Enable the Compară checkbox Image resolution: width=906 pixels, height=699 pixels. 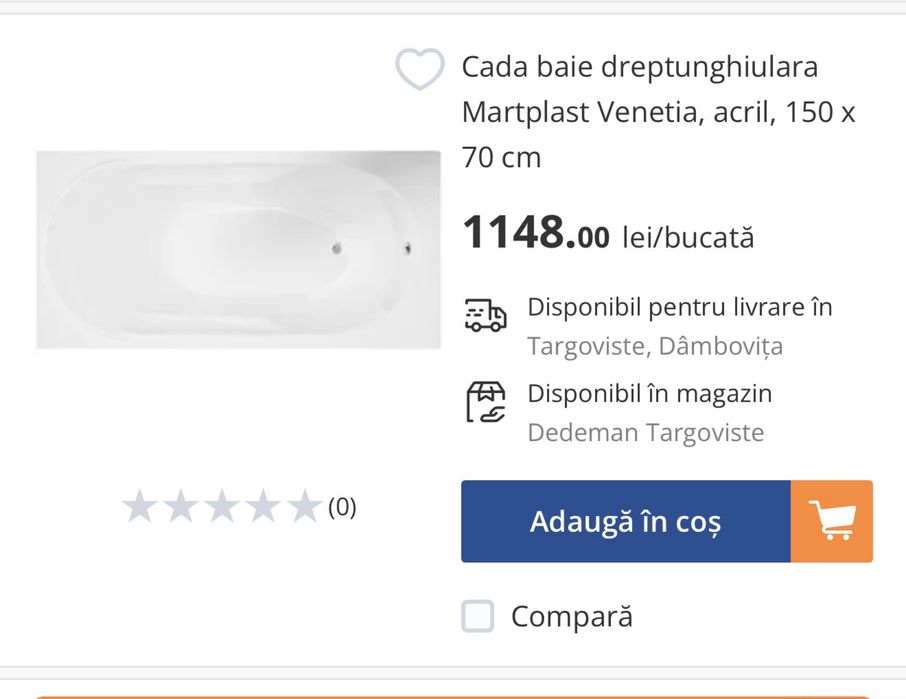pyautogui.click(x=478, y=616)
